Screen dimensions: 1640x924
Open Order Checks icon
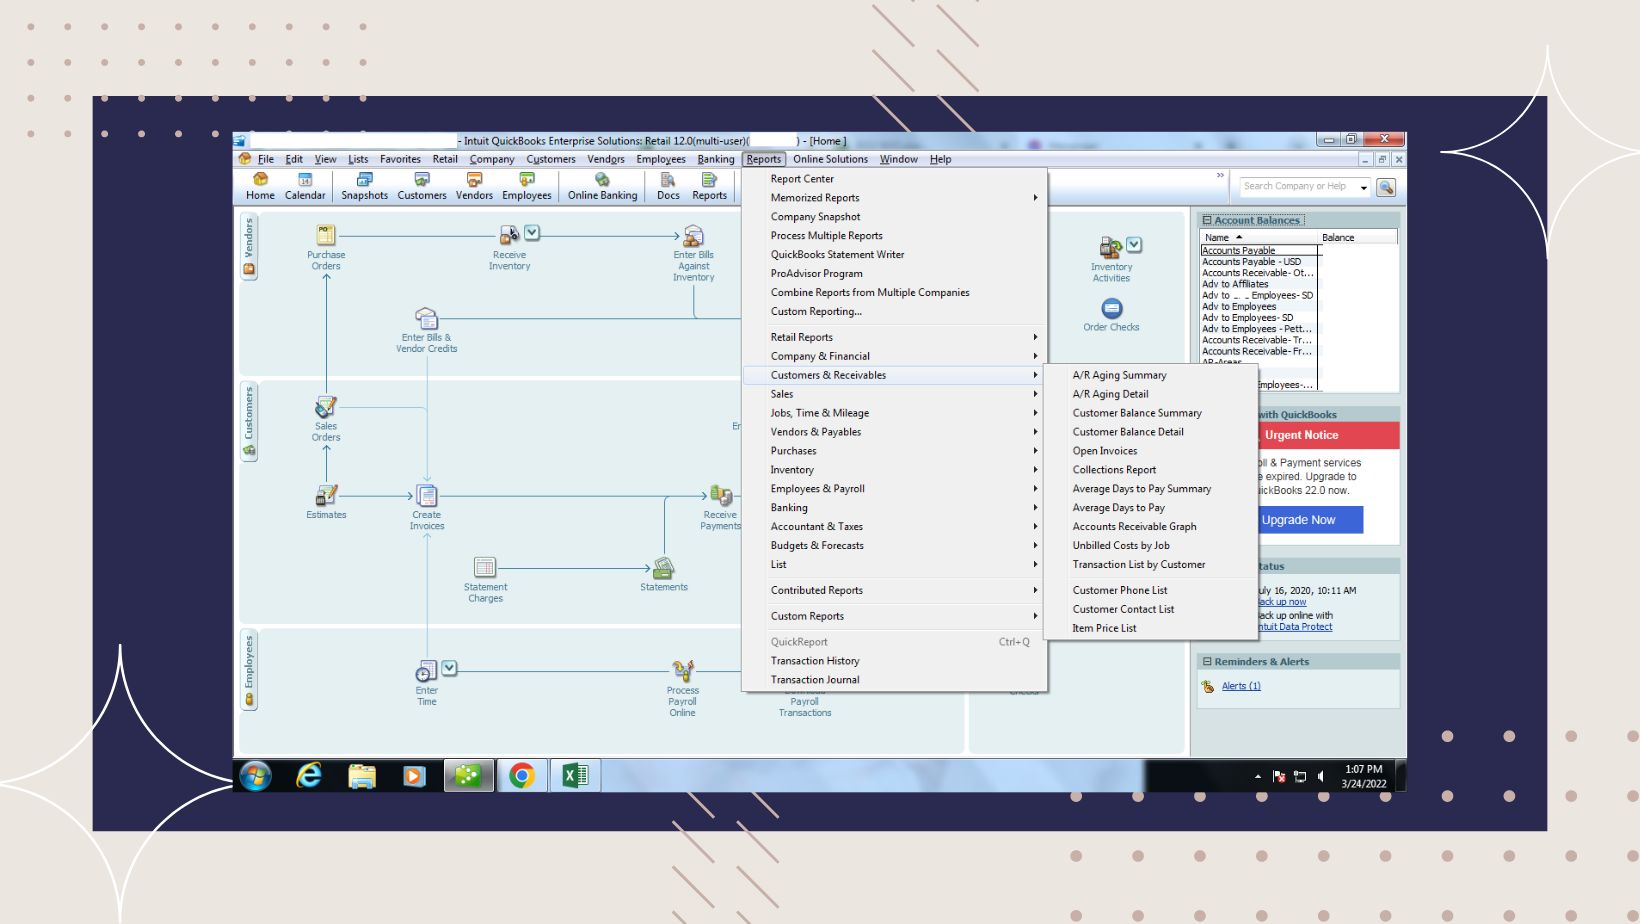pos(1111,309)
